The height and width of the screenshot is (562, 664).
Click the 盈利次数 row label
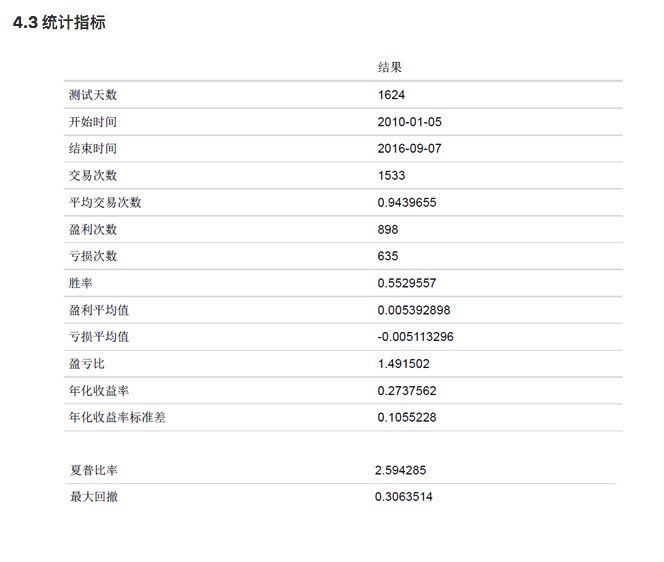tap(93, 230)
